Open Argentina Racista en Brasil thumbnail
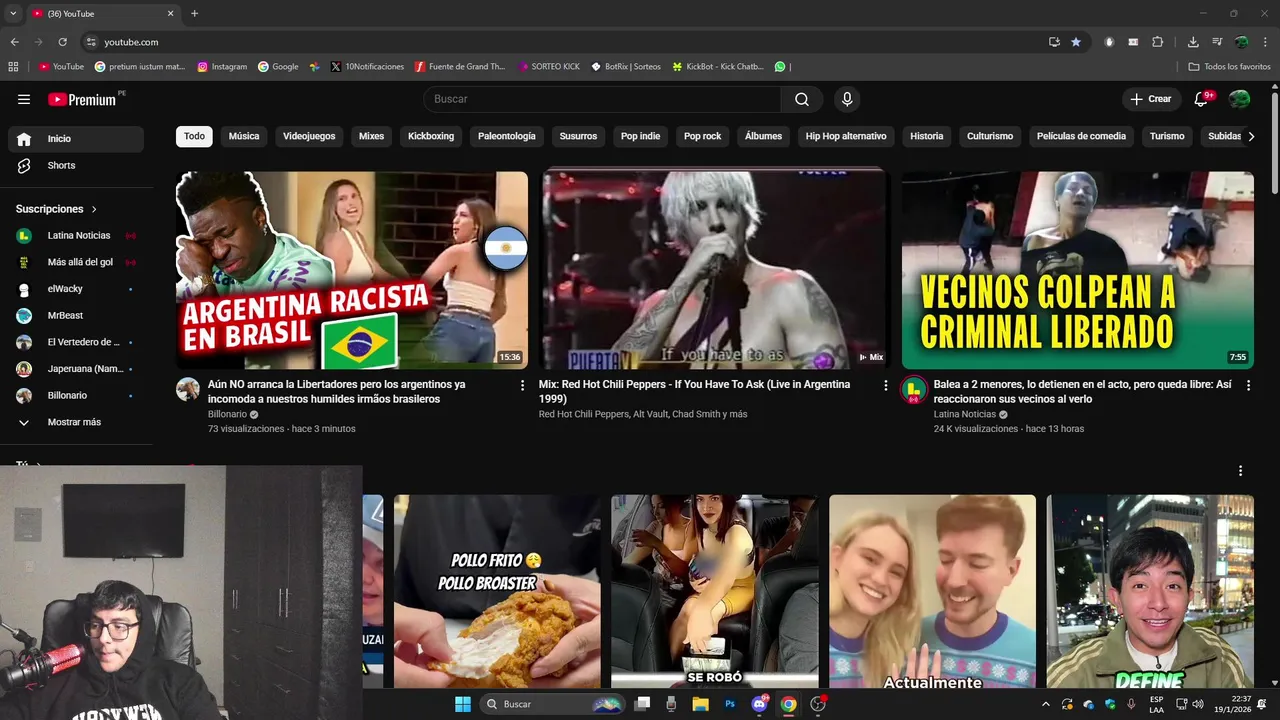The image size is (1280, 720). coord(352,270)
